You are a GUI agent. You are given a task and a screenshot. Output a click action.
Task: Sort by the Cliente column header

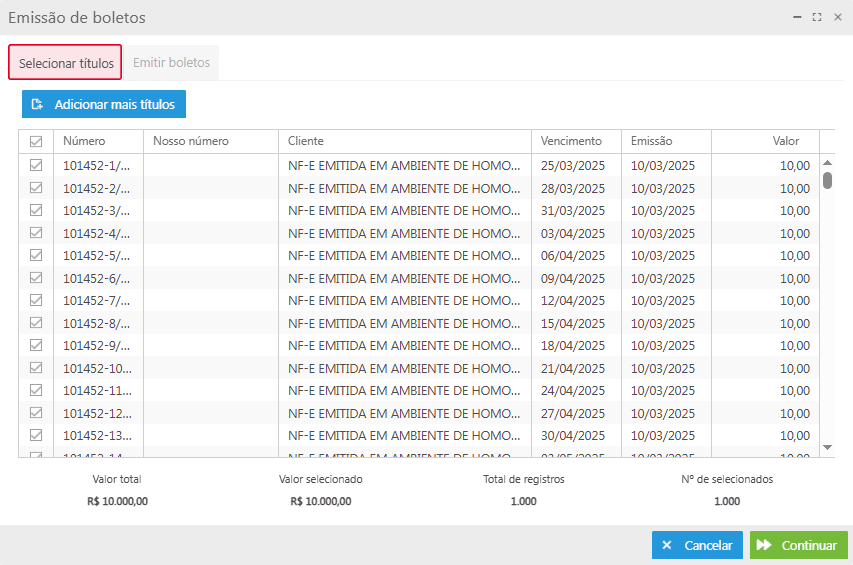[x=306, y=141]
